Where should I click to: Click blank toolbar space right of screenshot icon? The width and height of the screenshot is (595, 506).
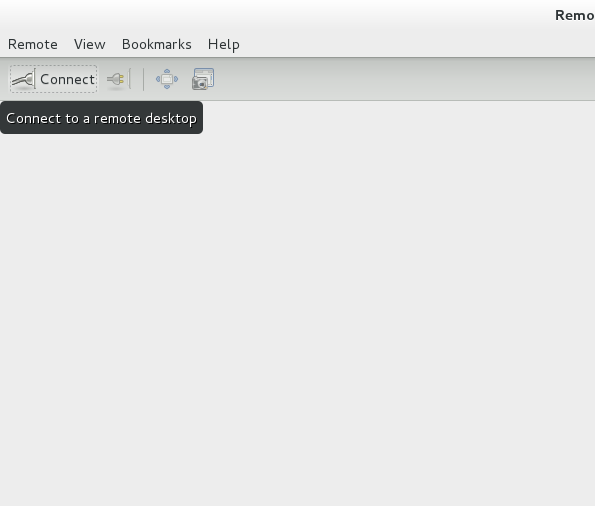click(402, 79)
